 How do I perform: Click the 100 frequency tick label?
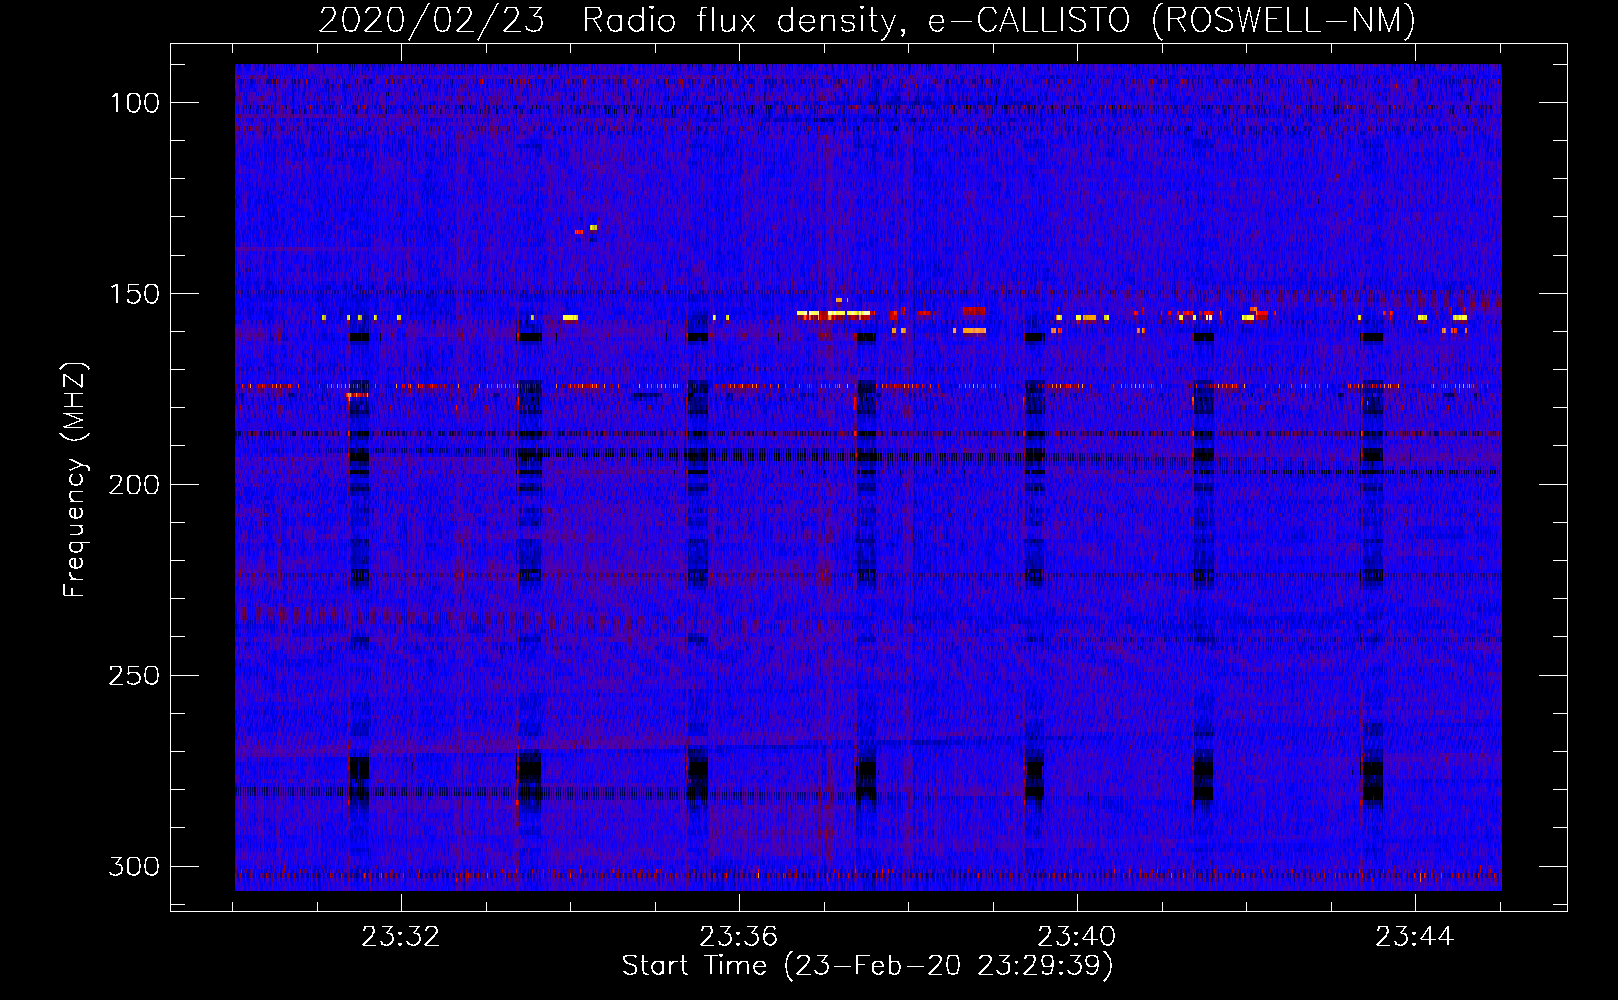pos(134,103)
